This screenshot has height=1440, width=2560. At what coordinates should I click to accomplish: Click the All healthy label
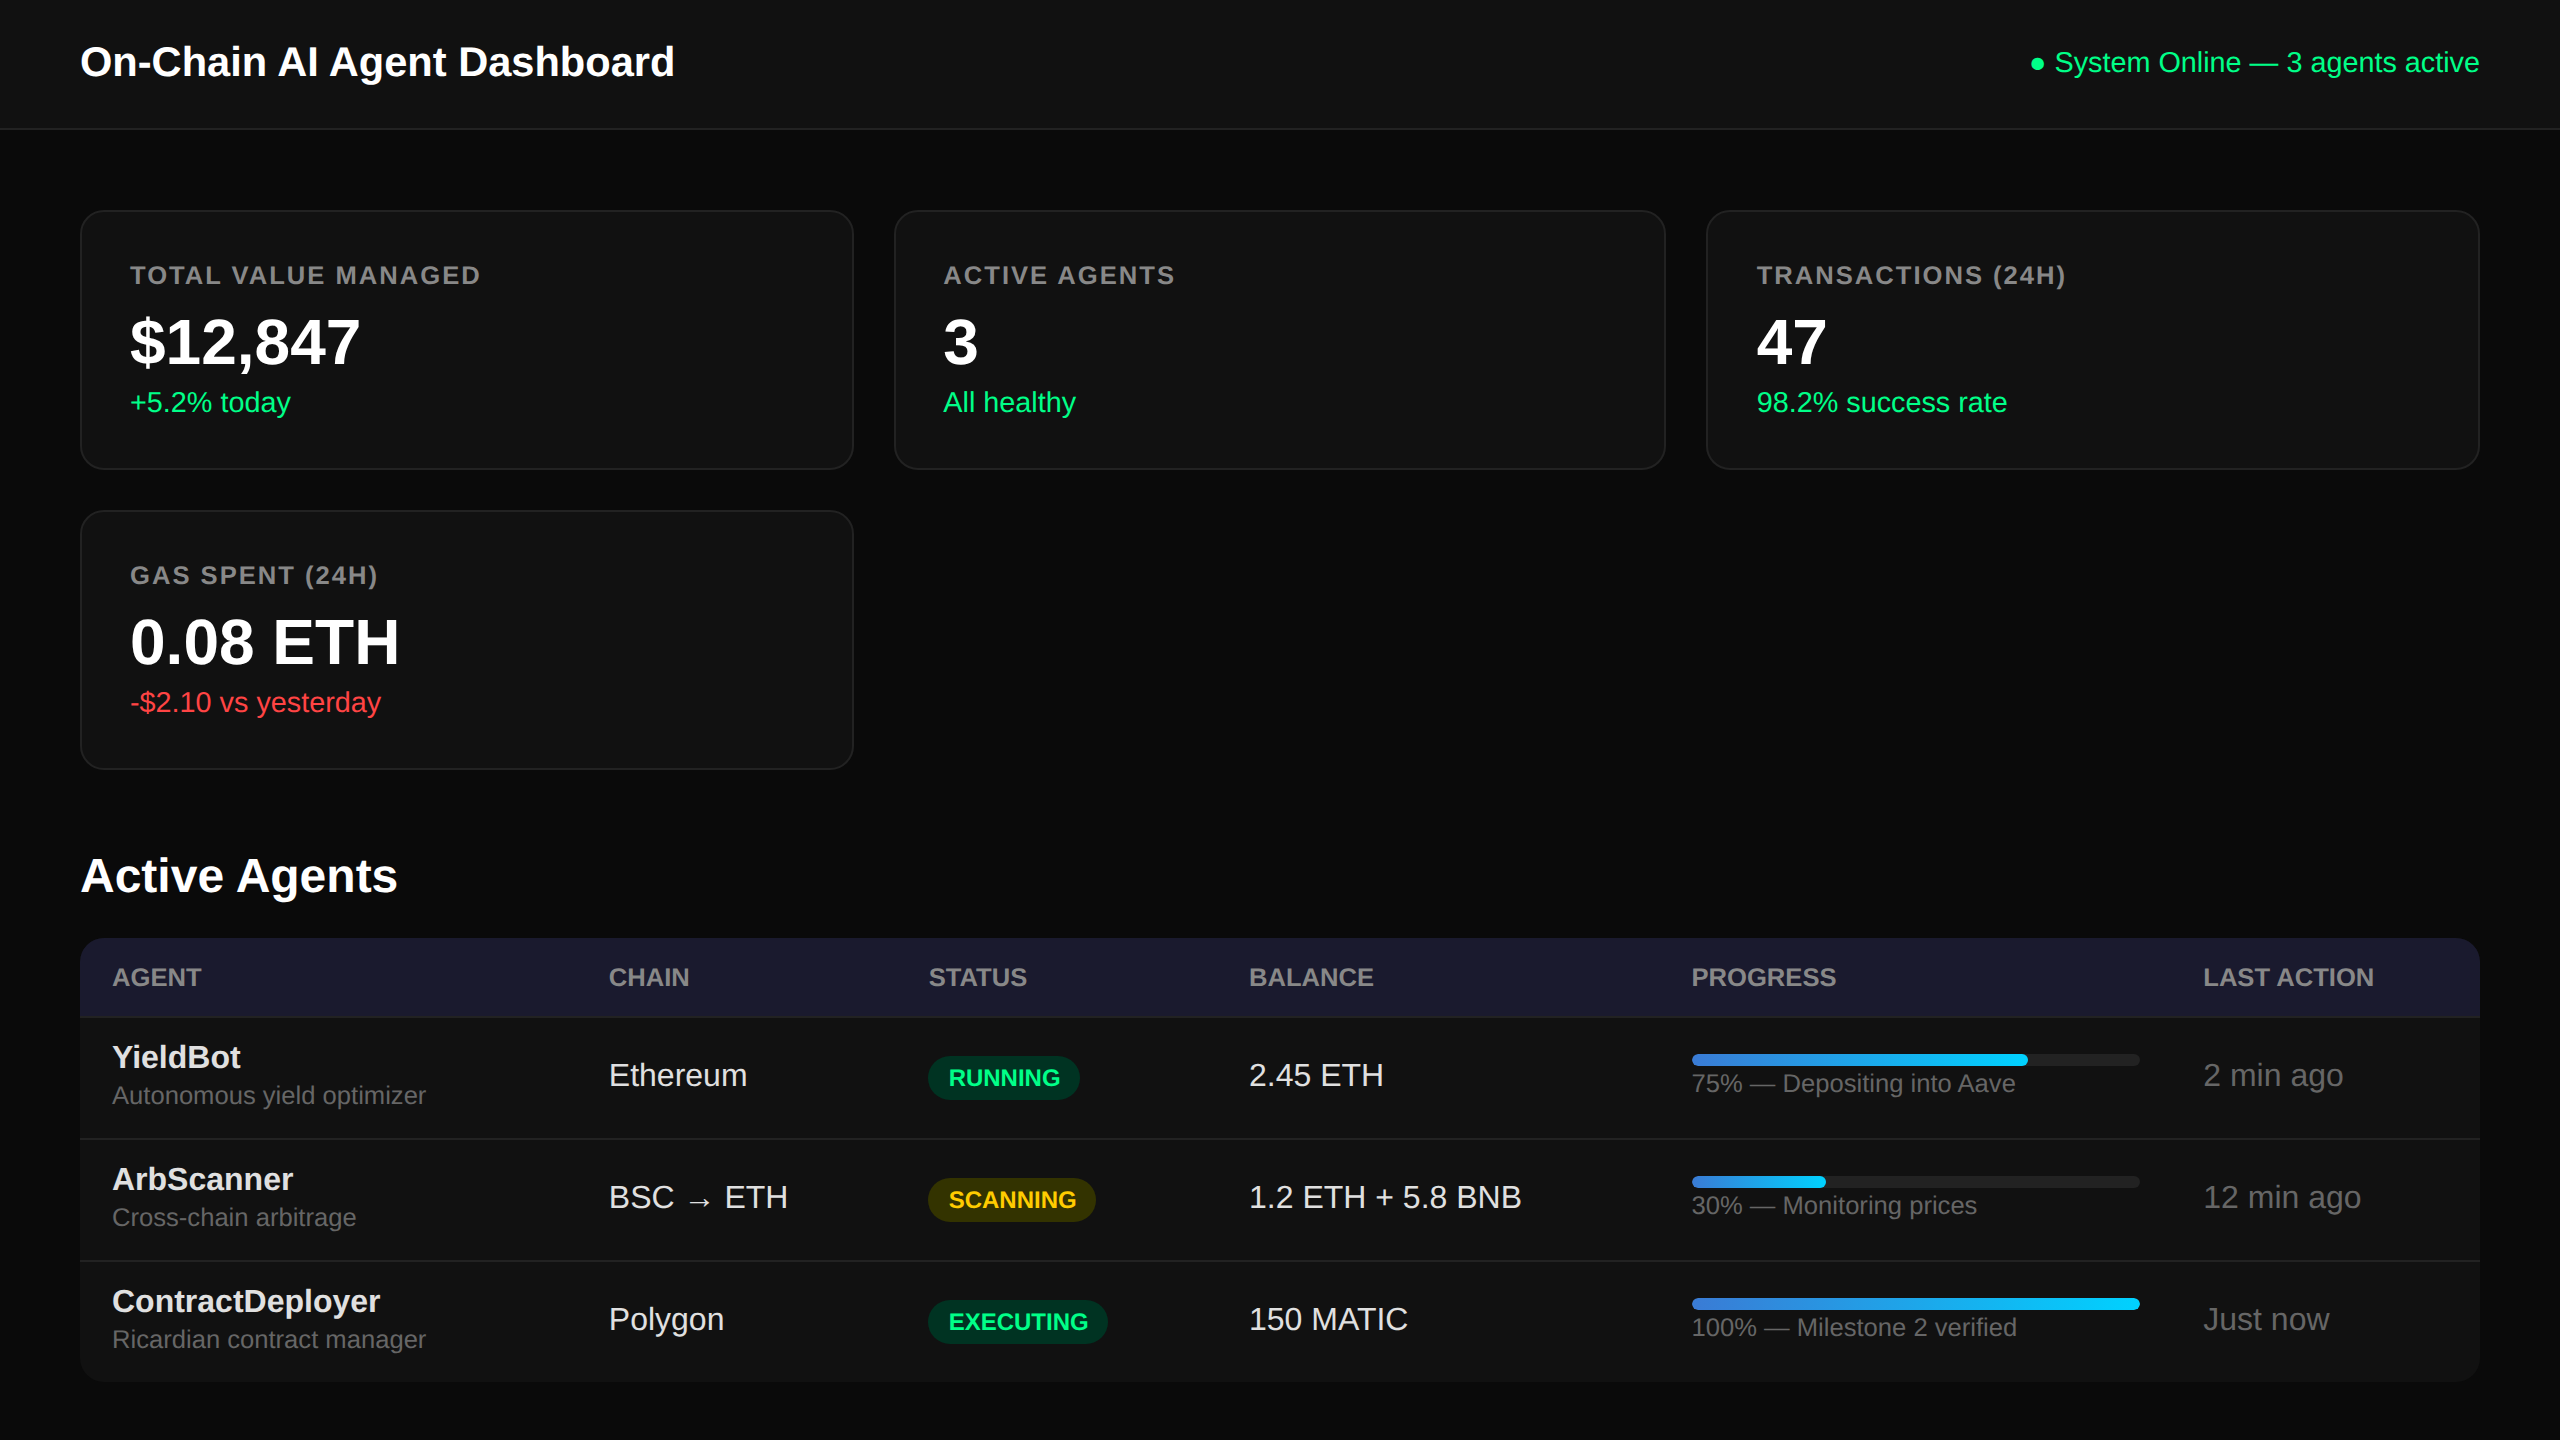pos(1009,402)
